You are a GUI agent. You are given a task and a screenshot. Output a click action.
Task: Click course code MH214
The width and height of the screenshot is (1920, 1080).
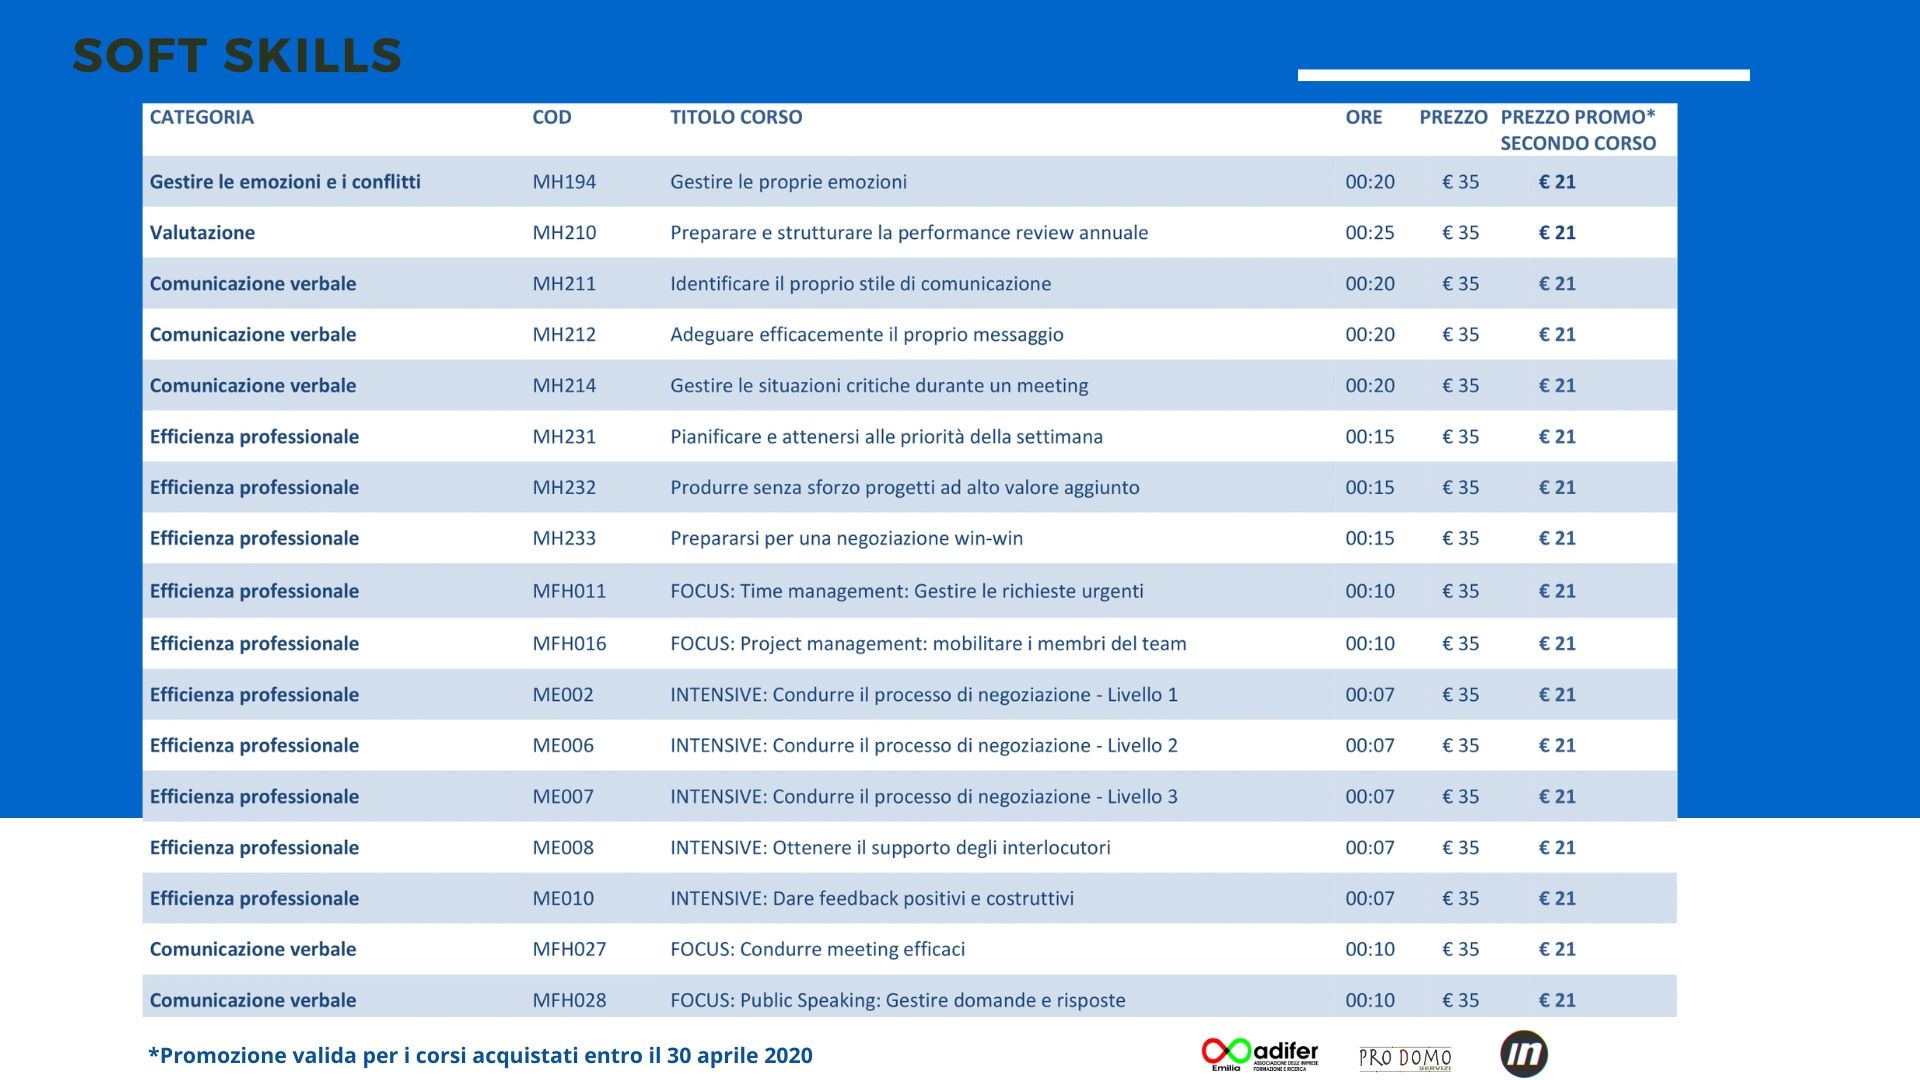coord(564,386)
